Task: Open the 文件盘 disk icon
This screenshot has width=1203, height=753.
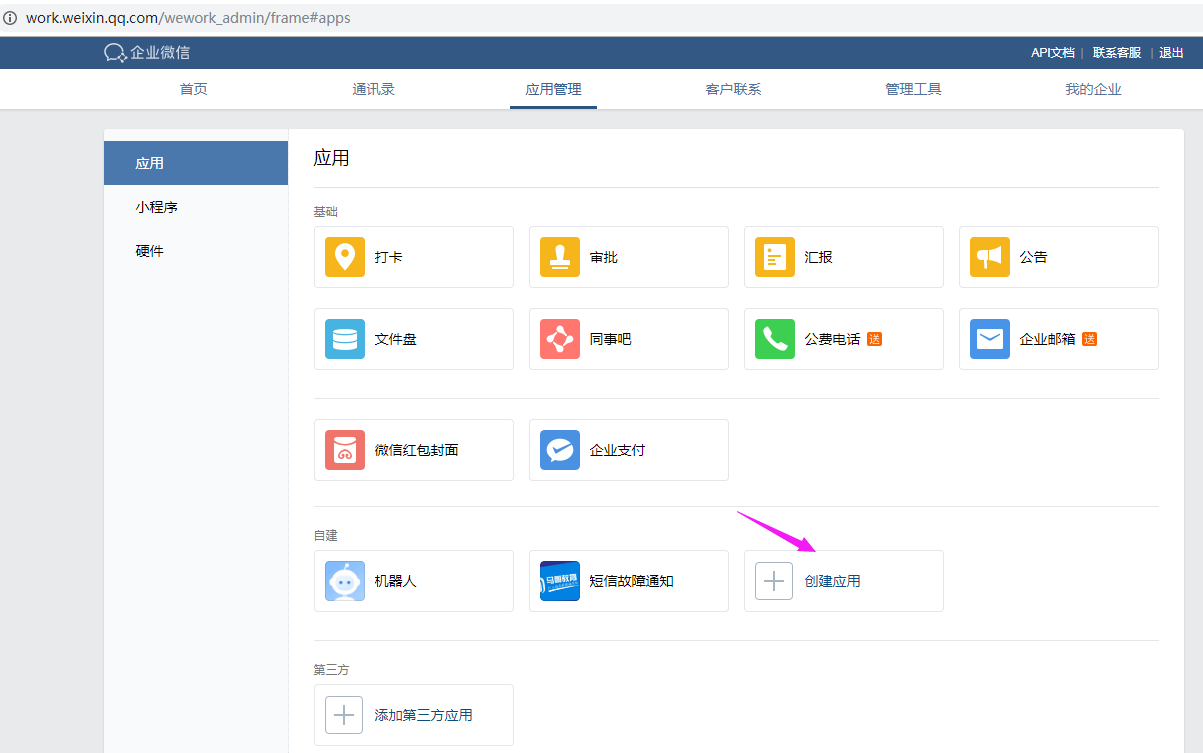Action: [x=345, y=339]
